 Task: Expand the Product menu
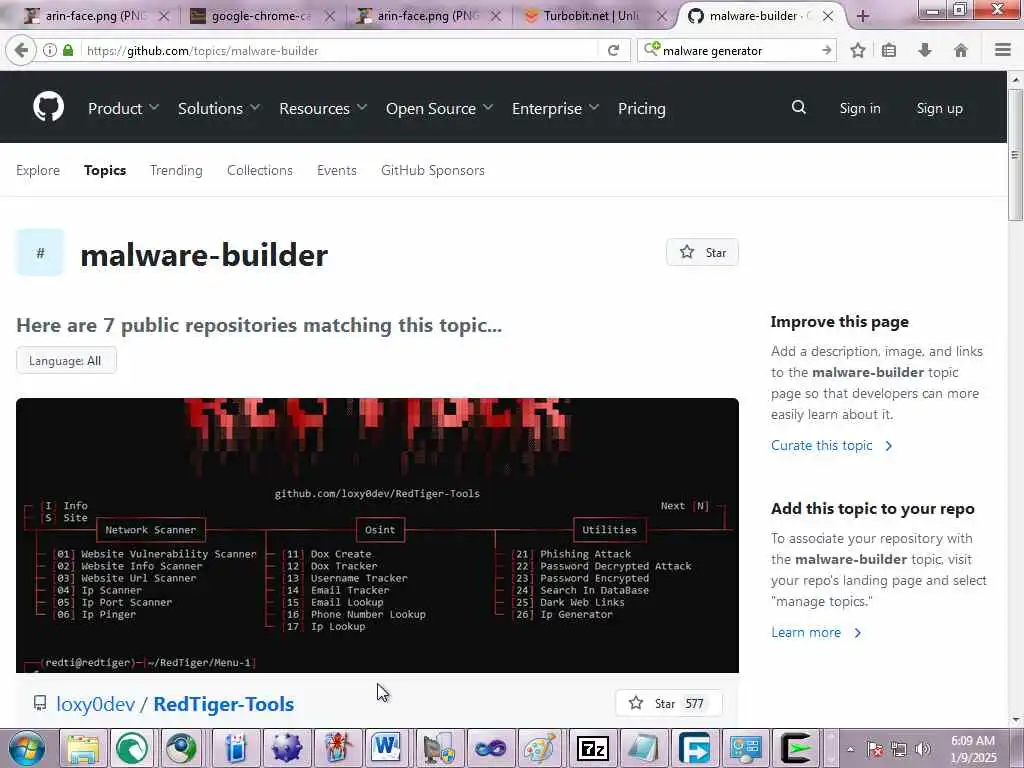coord(123,108)
